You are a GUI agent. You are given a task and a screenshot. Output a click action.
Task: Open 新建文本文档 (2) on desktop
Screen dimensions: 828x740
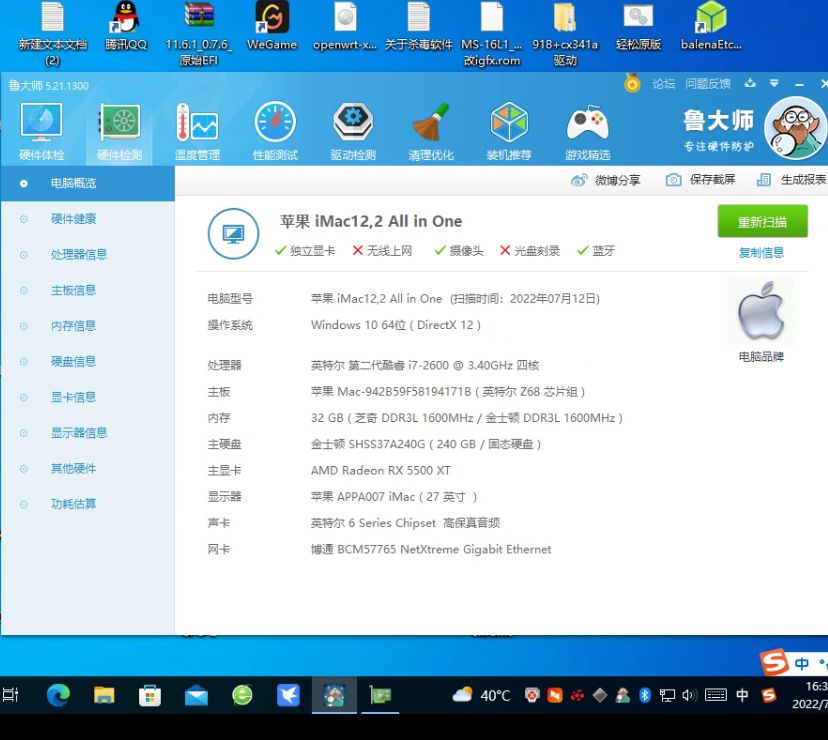[52, 33]
